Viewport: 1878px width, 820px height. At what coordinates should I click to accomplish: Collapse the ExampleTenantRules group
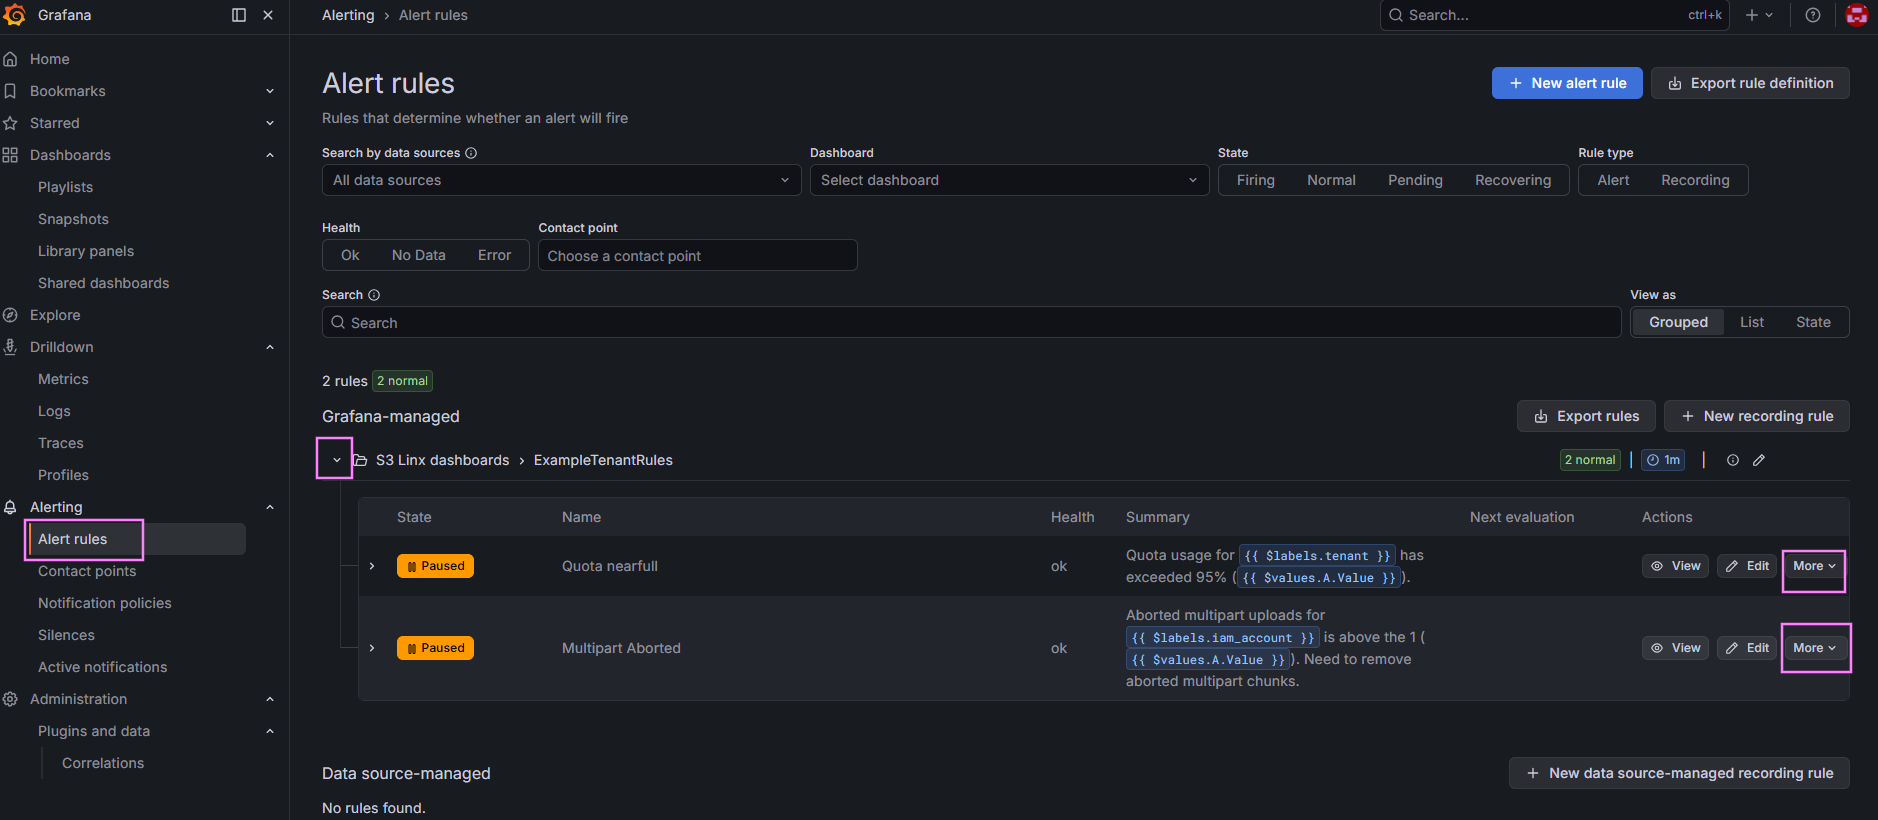coord(337,460)
